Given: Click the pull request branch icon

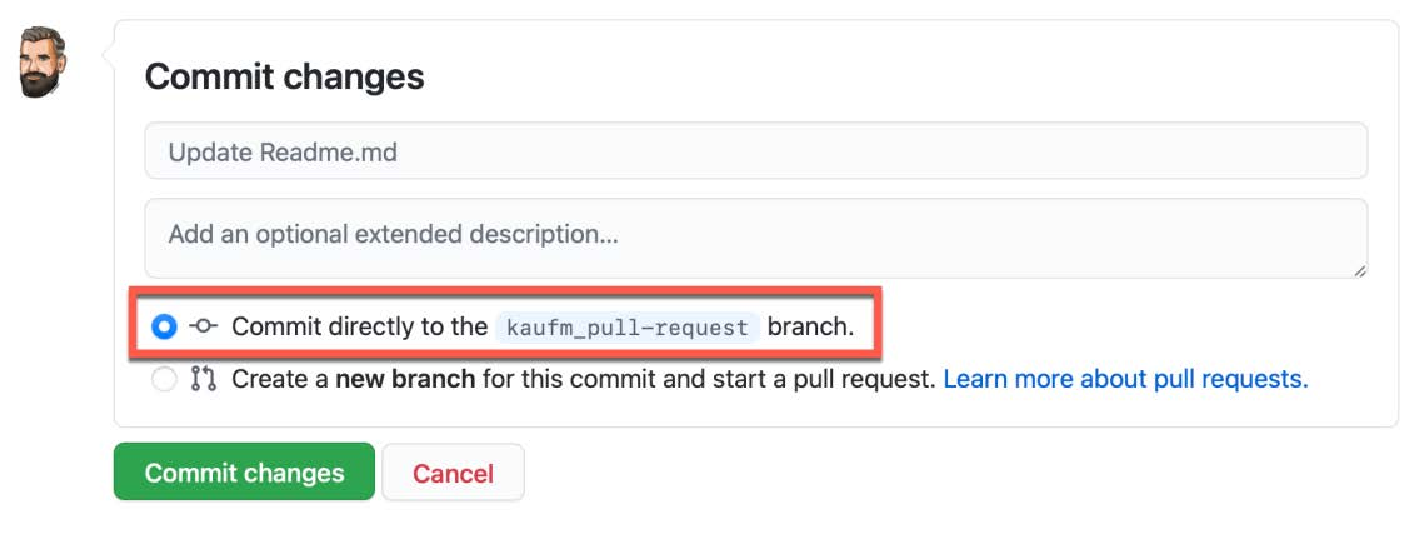Looking at the screenshot, I should click(x=203, y=379).
